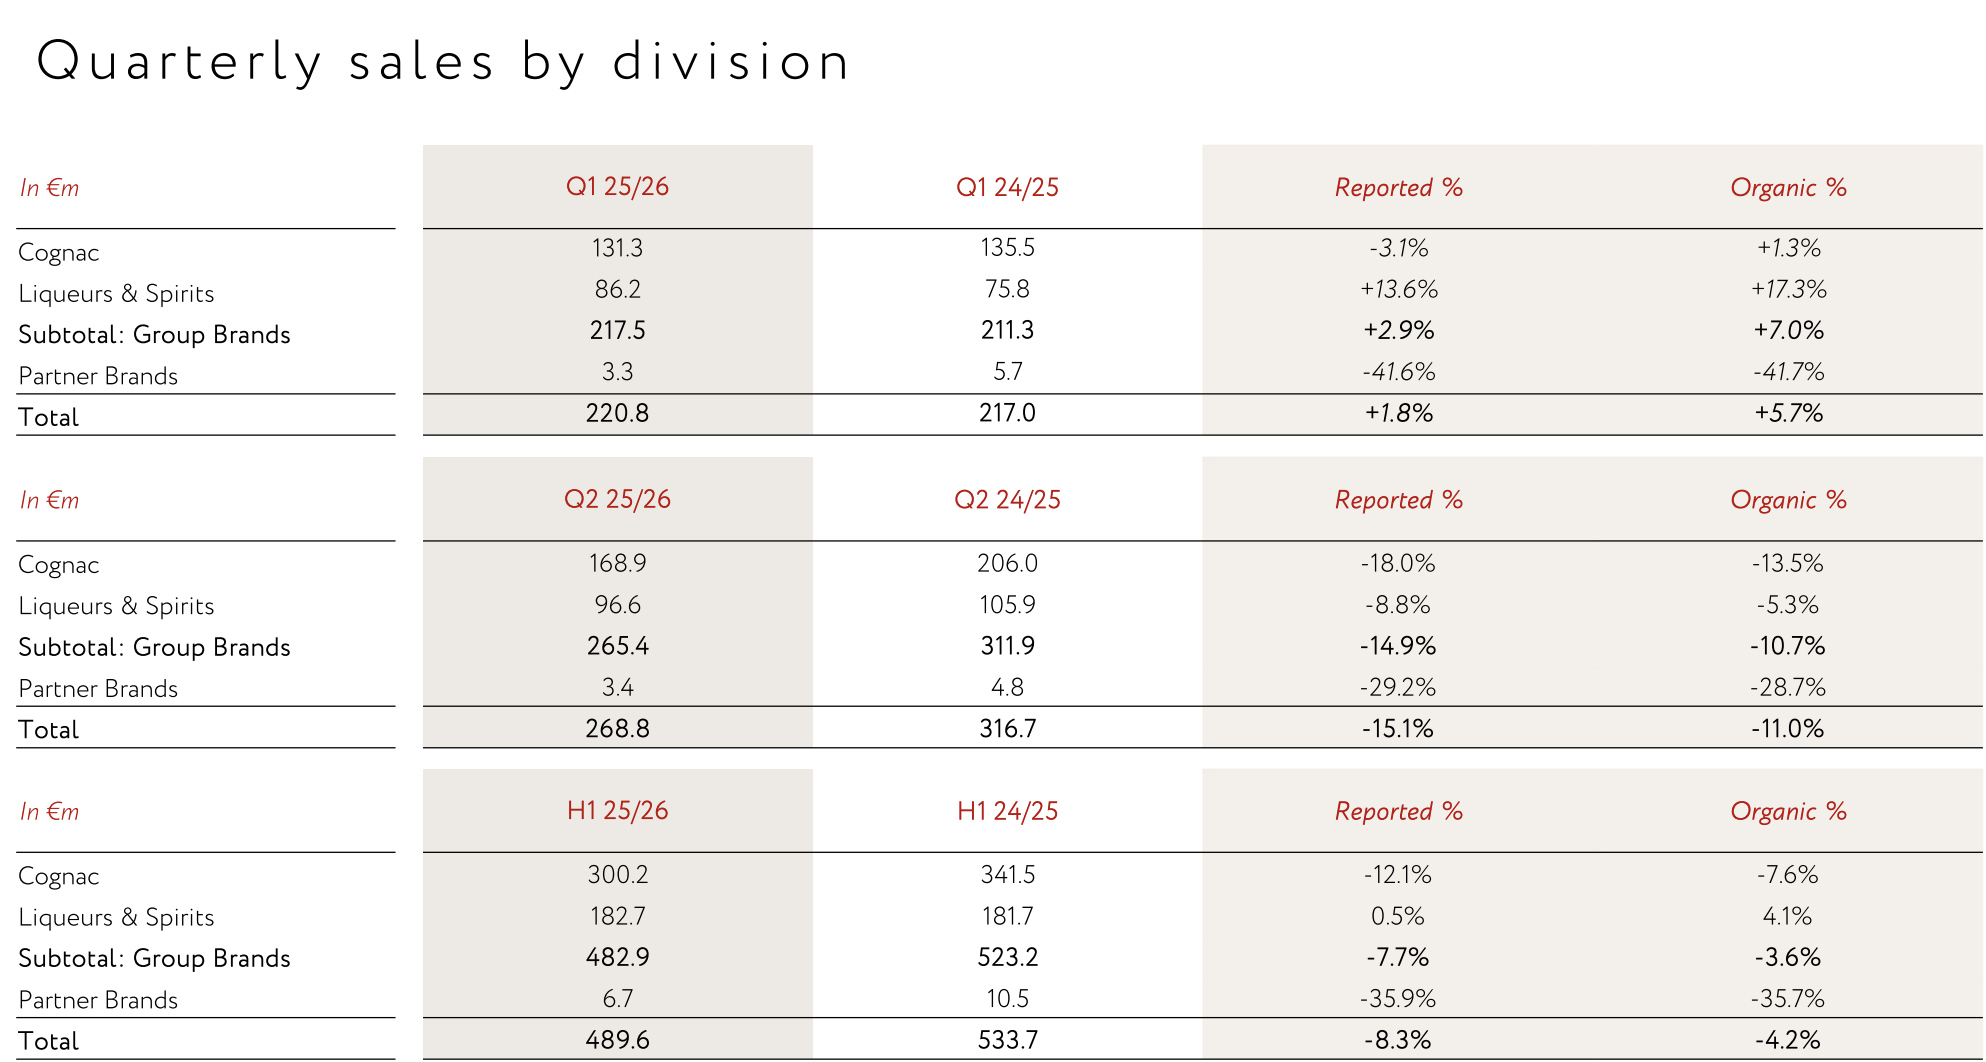This screenshot has width=1986, height=1062.
Task: Select Q2 Cognac value 206.0
Action: point(1007,563)
